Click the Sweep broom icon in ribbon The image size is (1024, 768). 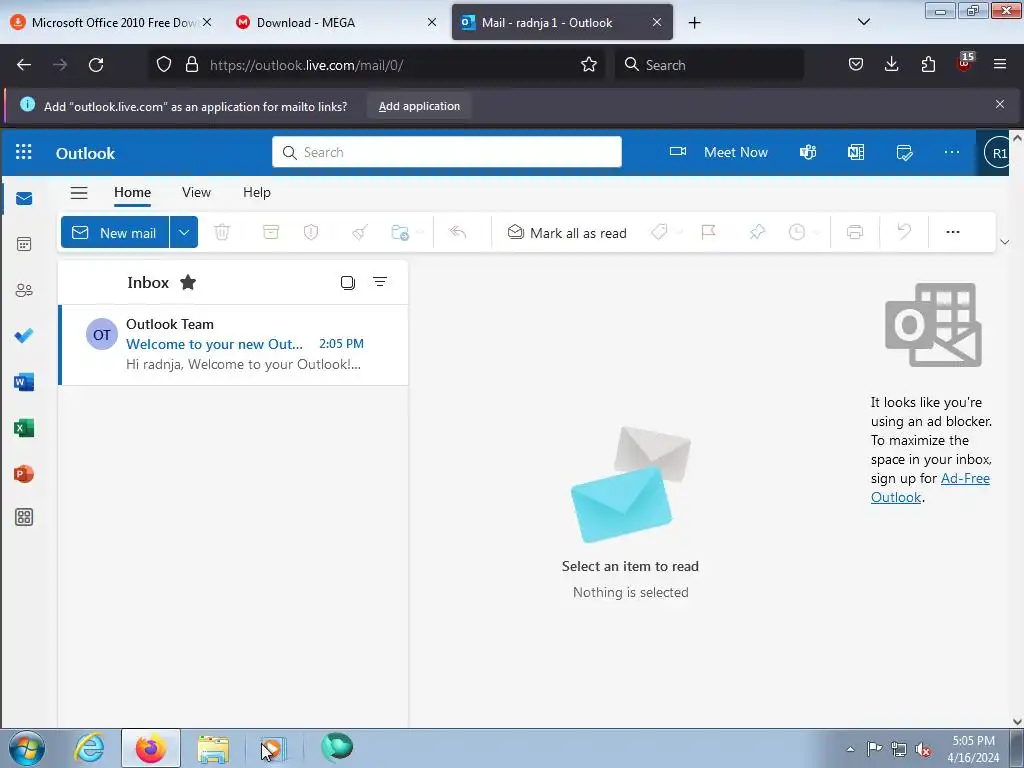point(360,232)
